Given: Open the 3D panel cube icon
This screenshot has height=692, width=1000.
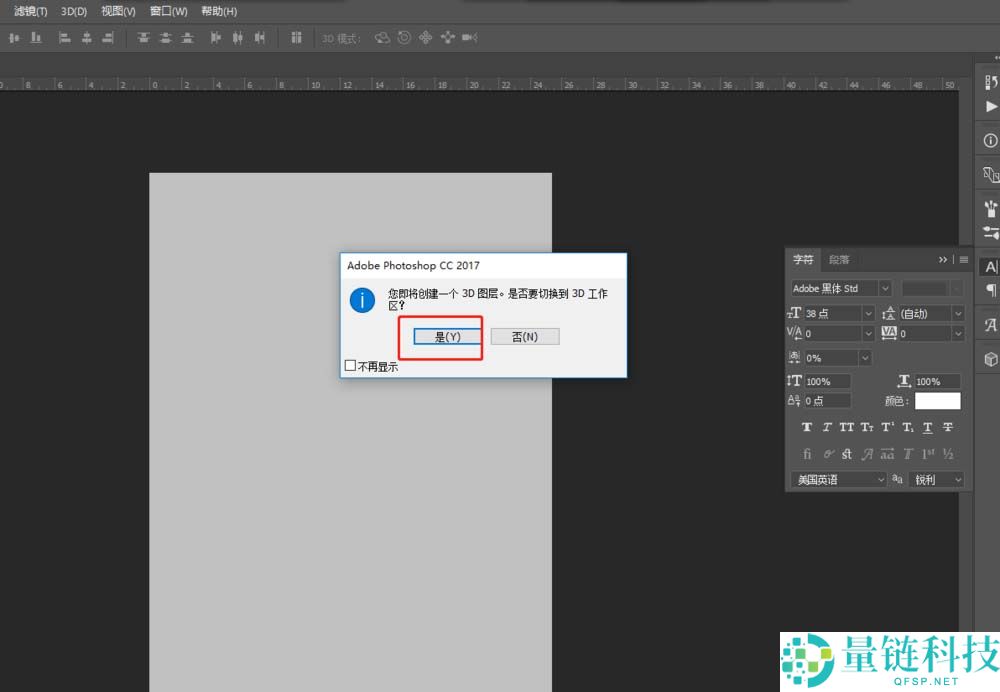Looking at the screenshot, I should tap(990, 358).
